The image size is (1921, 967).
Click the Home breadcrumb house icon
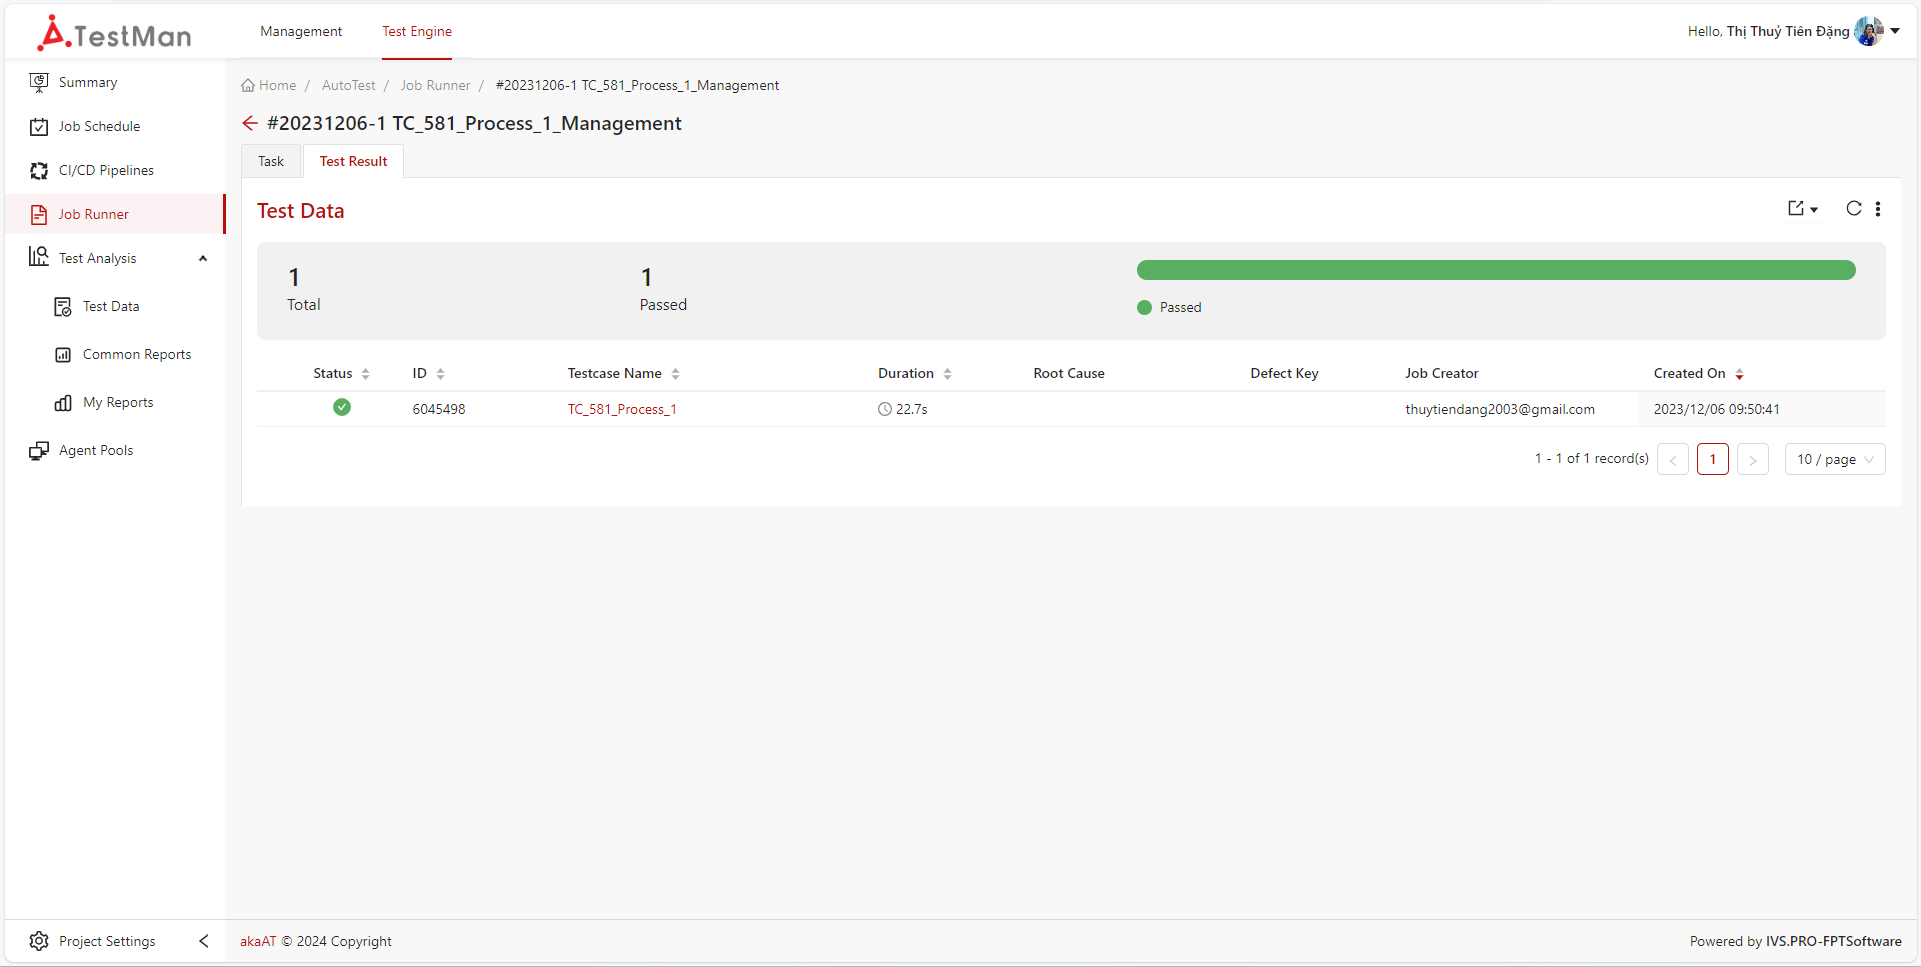tap(248, 85)
